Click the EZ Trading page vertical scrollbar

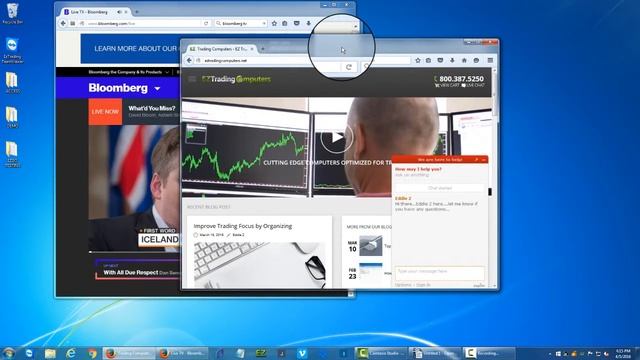coord(495,178)
